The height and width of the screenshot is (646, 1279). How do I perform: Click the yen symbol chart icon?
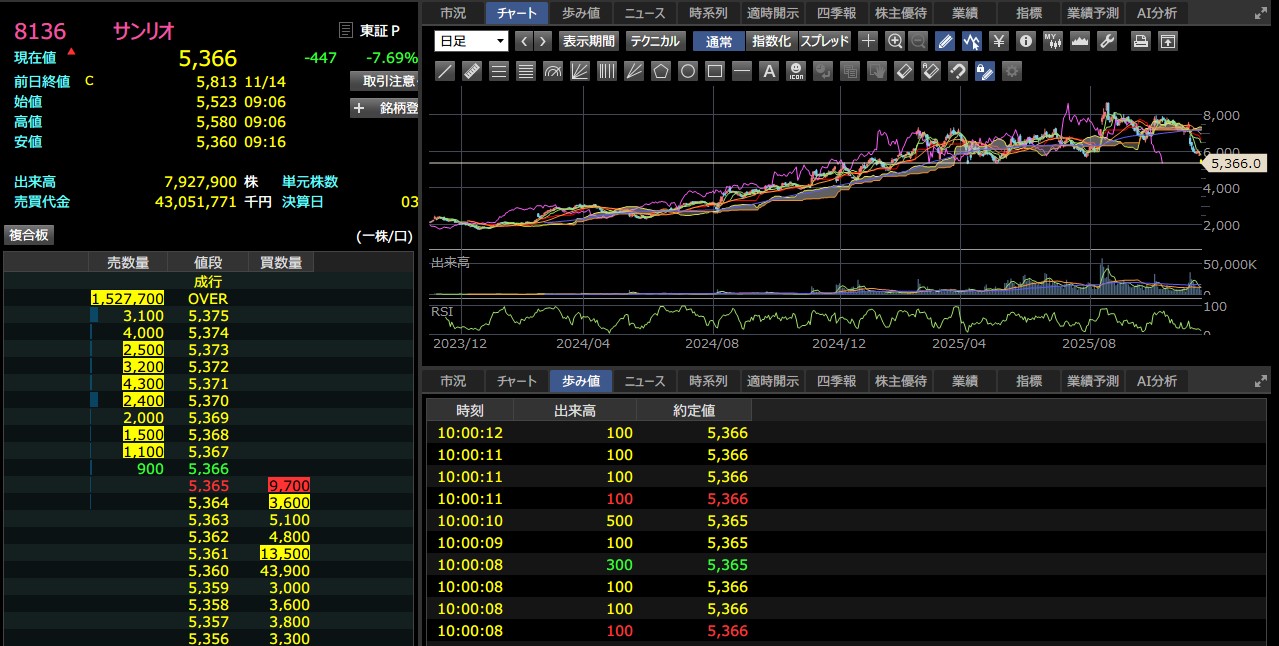click(x=999, y=41)
